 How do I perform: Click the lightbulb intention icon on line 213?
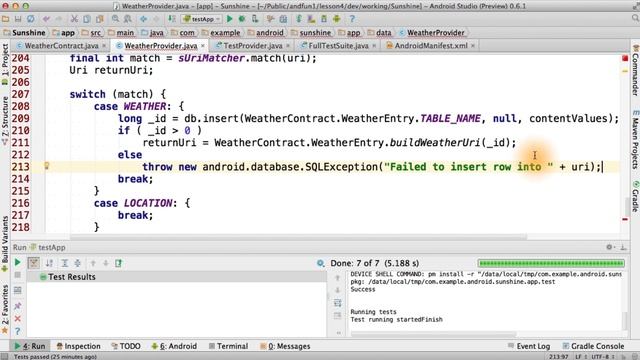tap(47, 166)
